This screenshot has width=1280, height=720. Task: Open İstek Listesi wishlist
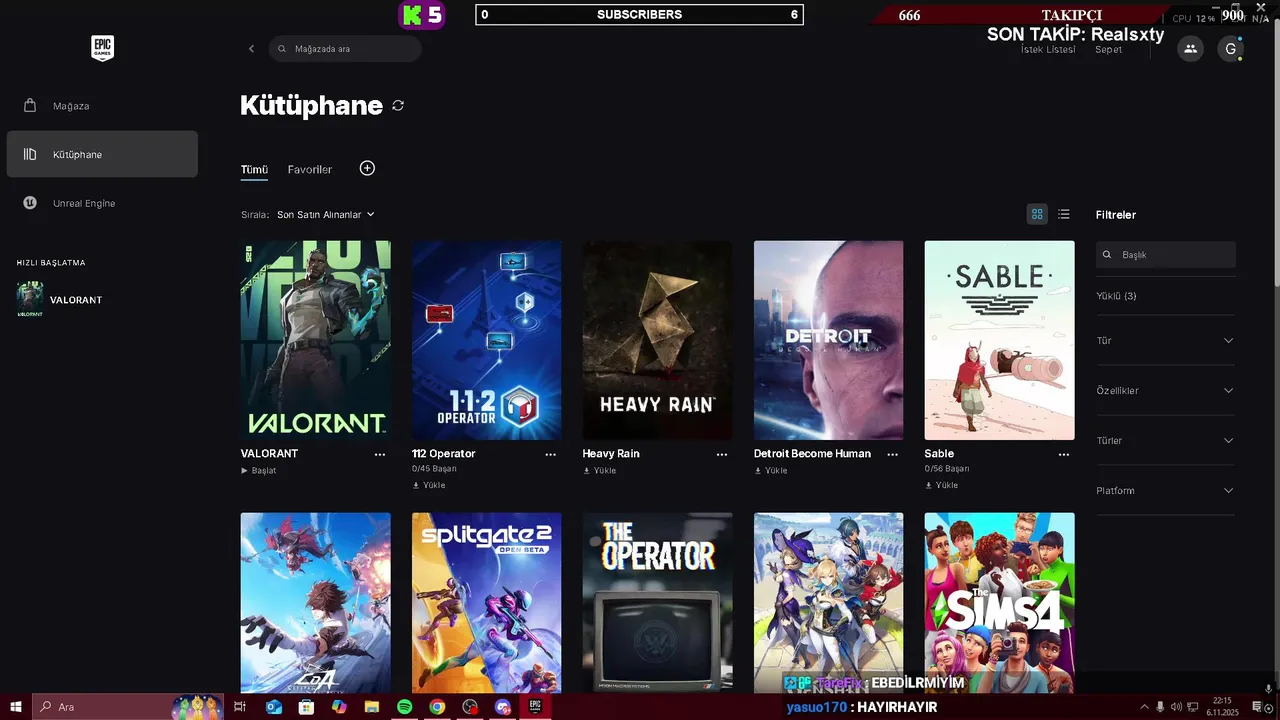coord(1048,50)
